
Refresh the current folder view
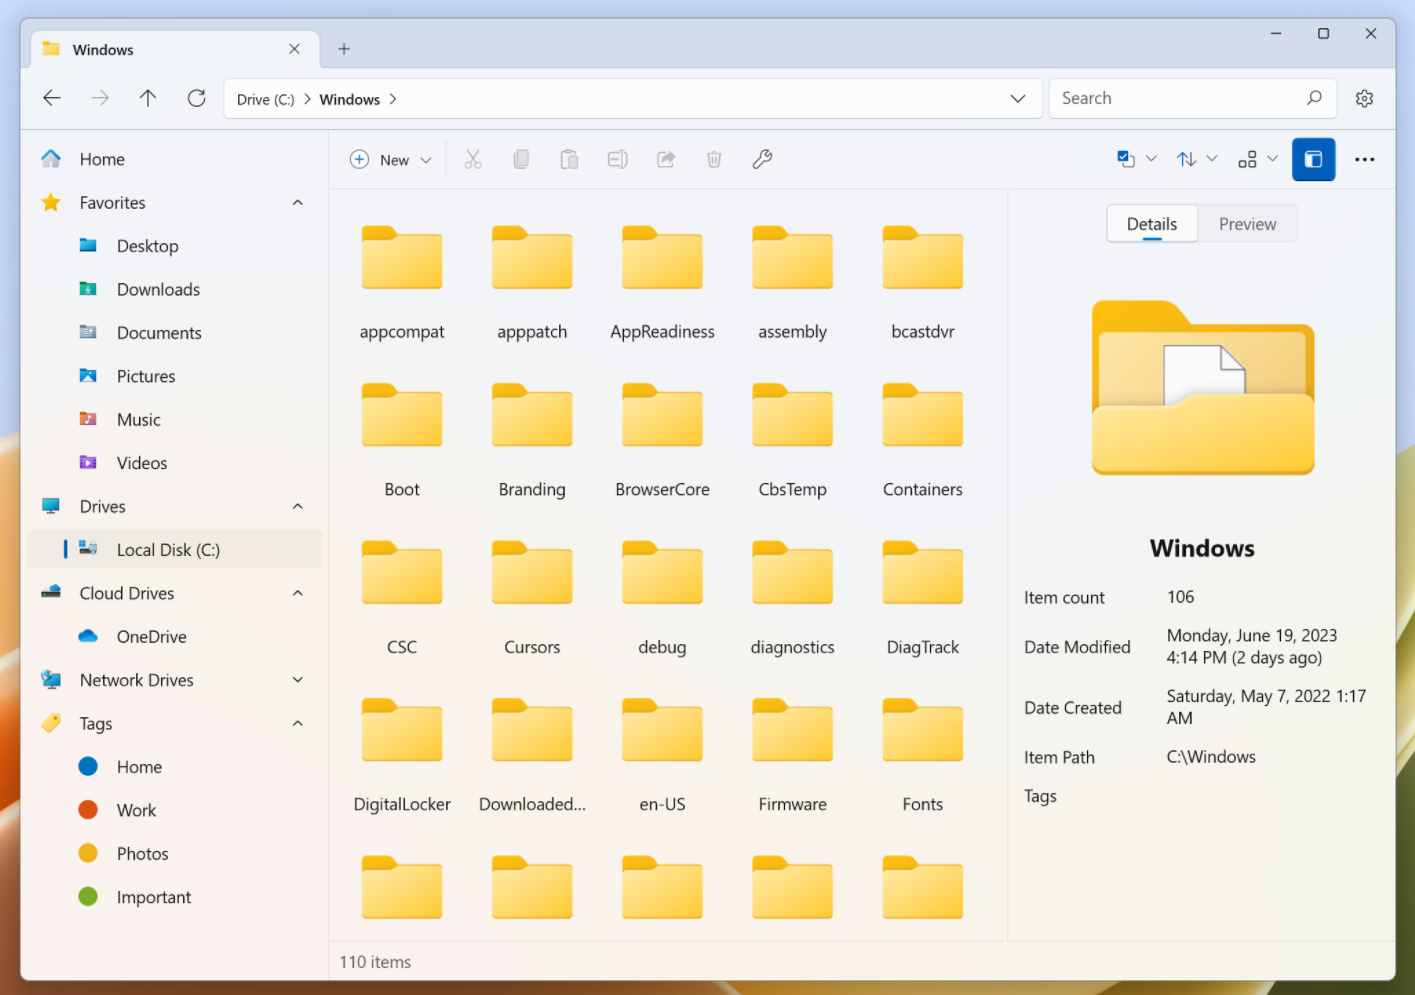tap(197, 98)
